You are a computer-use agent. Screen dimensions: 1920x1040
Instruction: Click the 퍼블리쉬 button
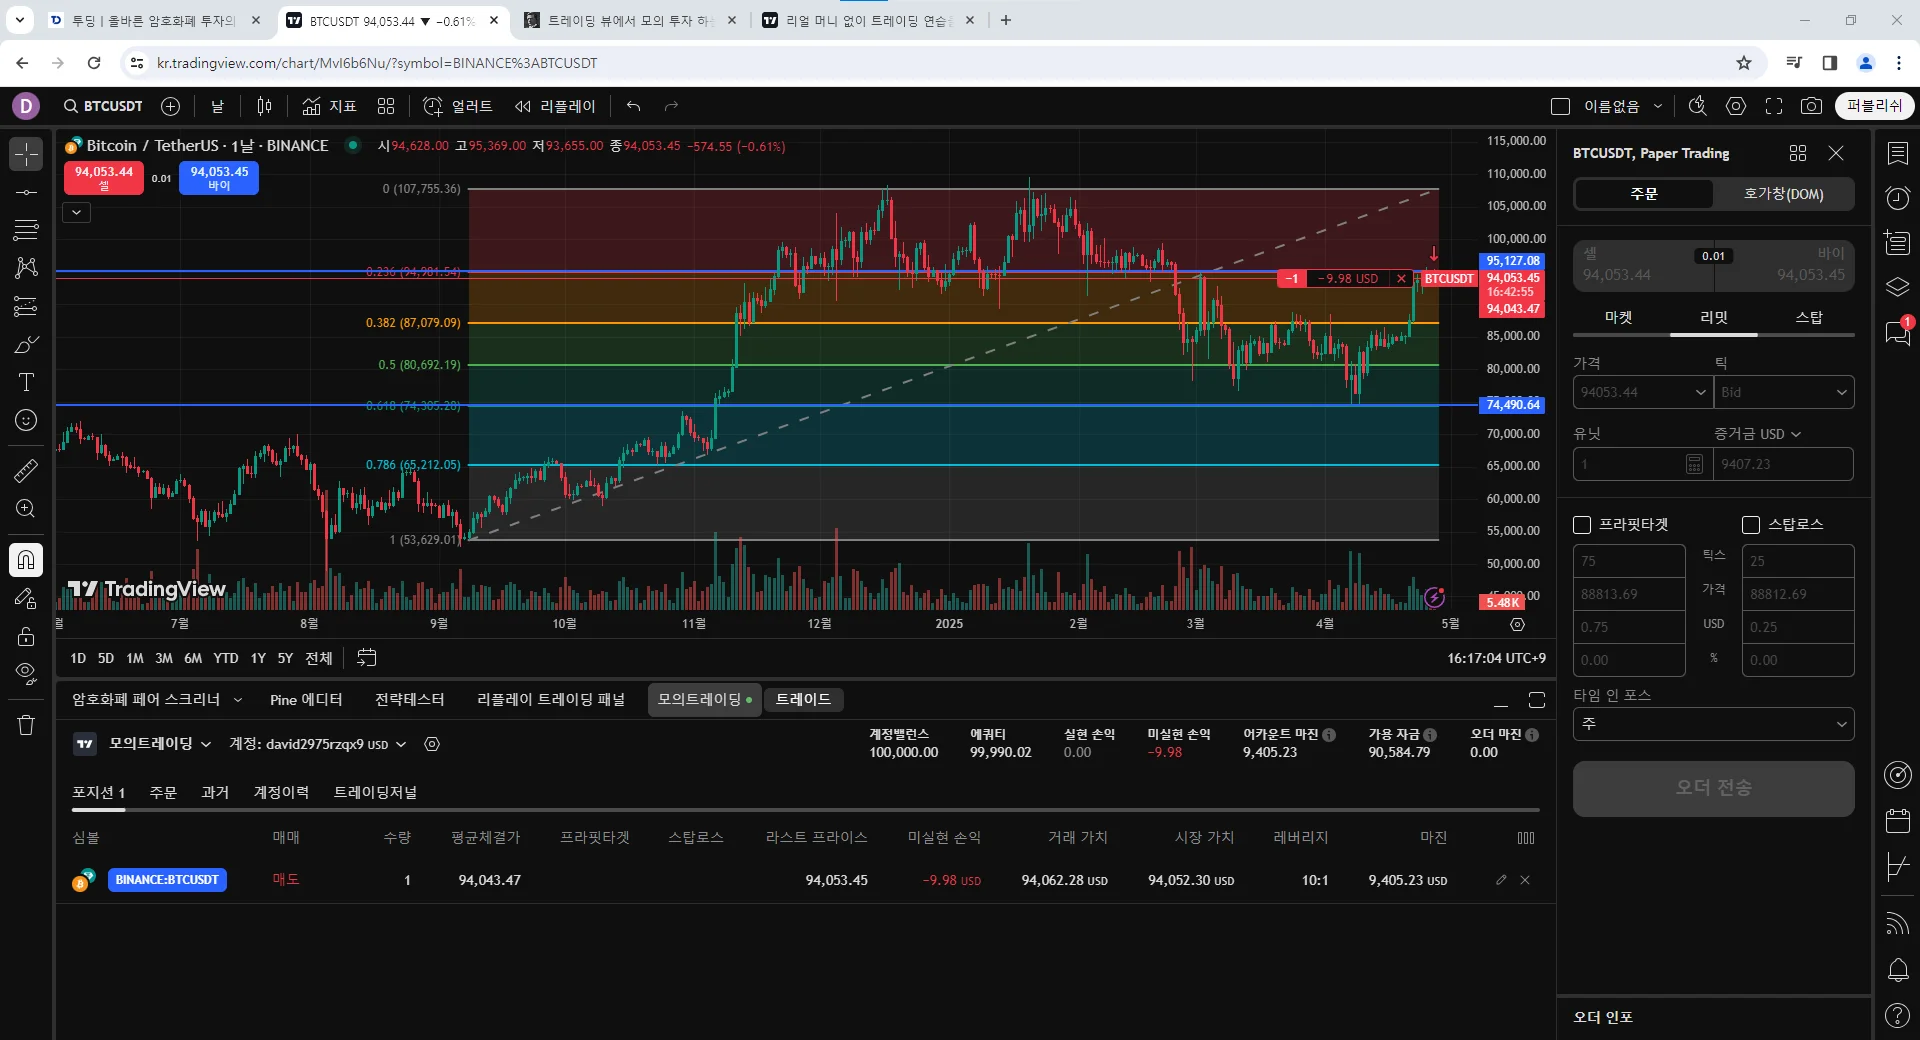pyautogui.click(x=1874, y=106)
